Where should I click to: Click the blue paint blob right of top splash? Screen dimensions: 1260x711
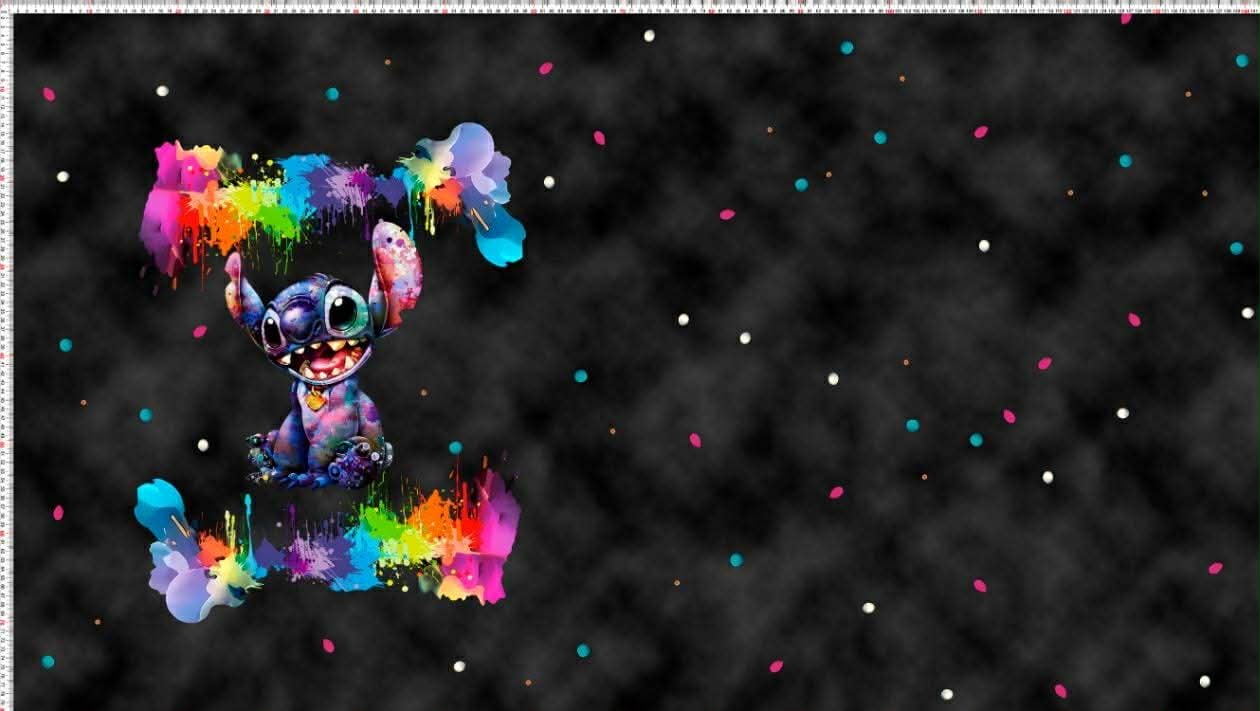tap(500, 240)
